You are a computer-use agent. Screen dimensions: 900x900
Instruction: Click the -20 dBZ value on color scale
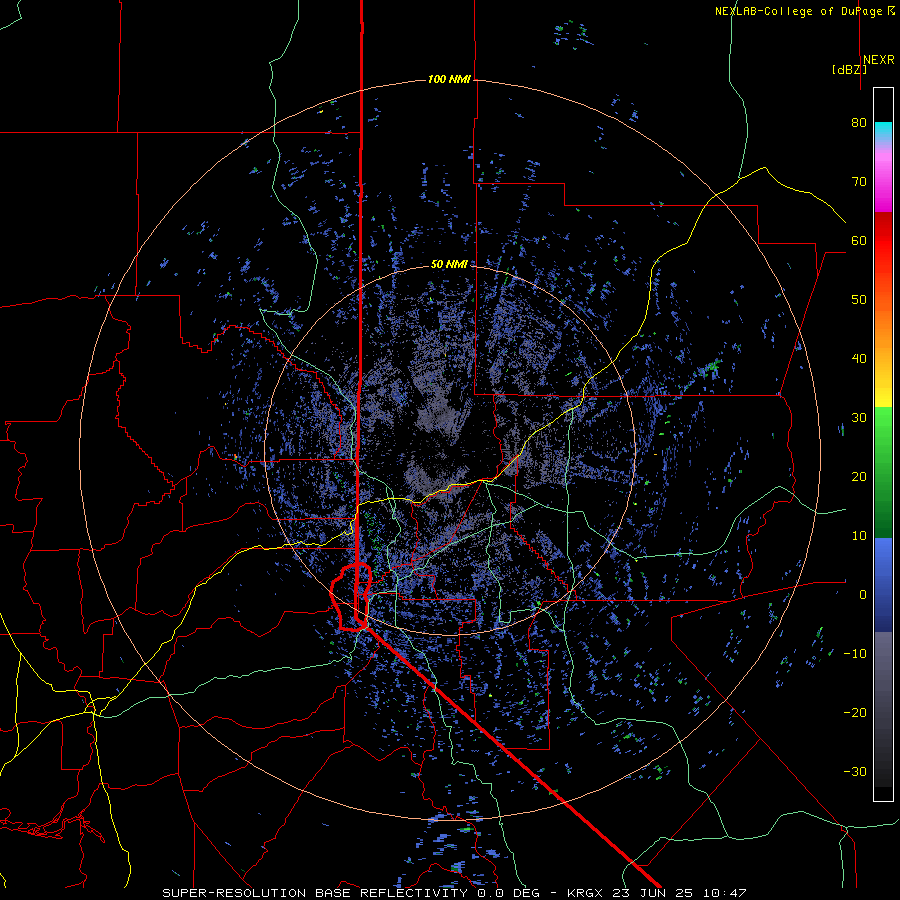point(855,713)
